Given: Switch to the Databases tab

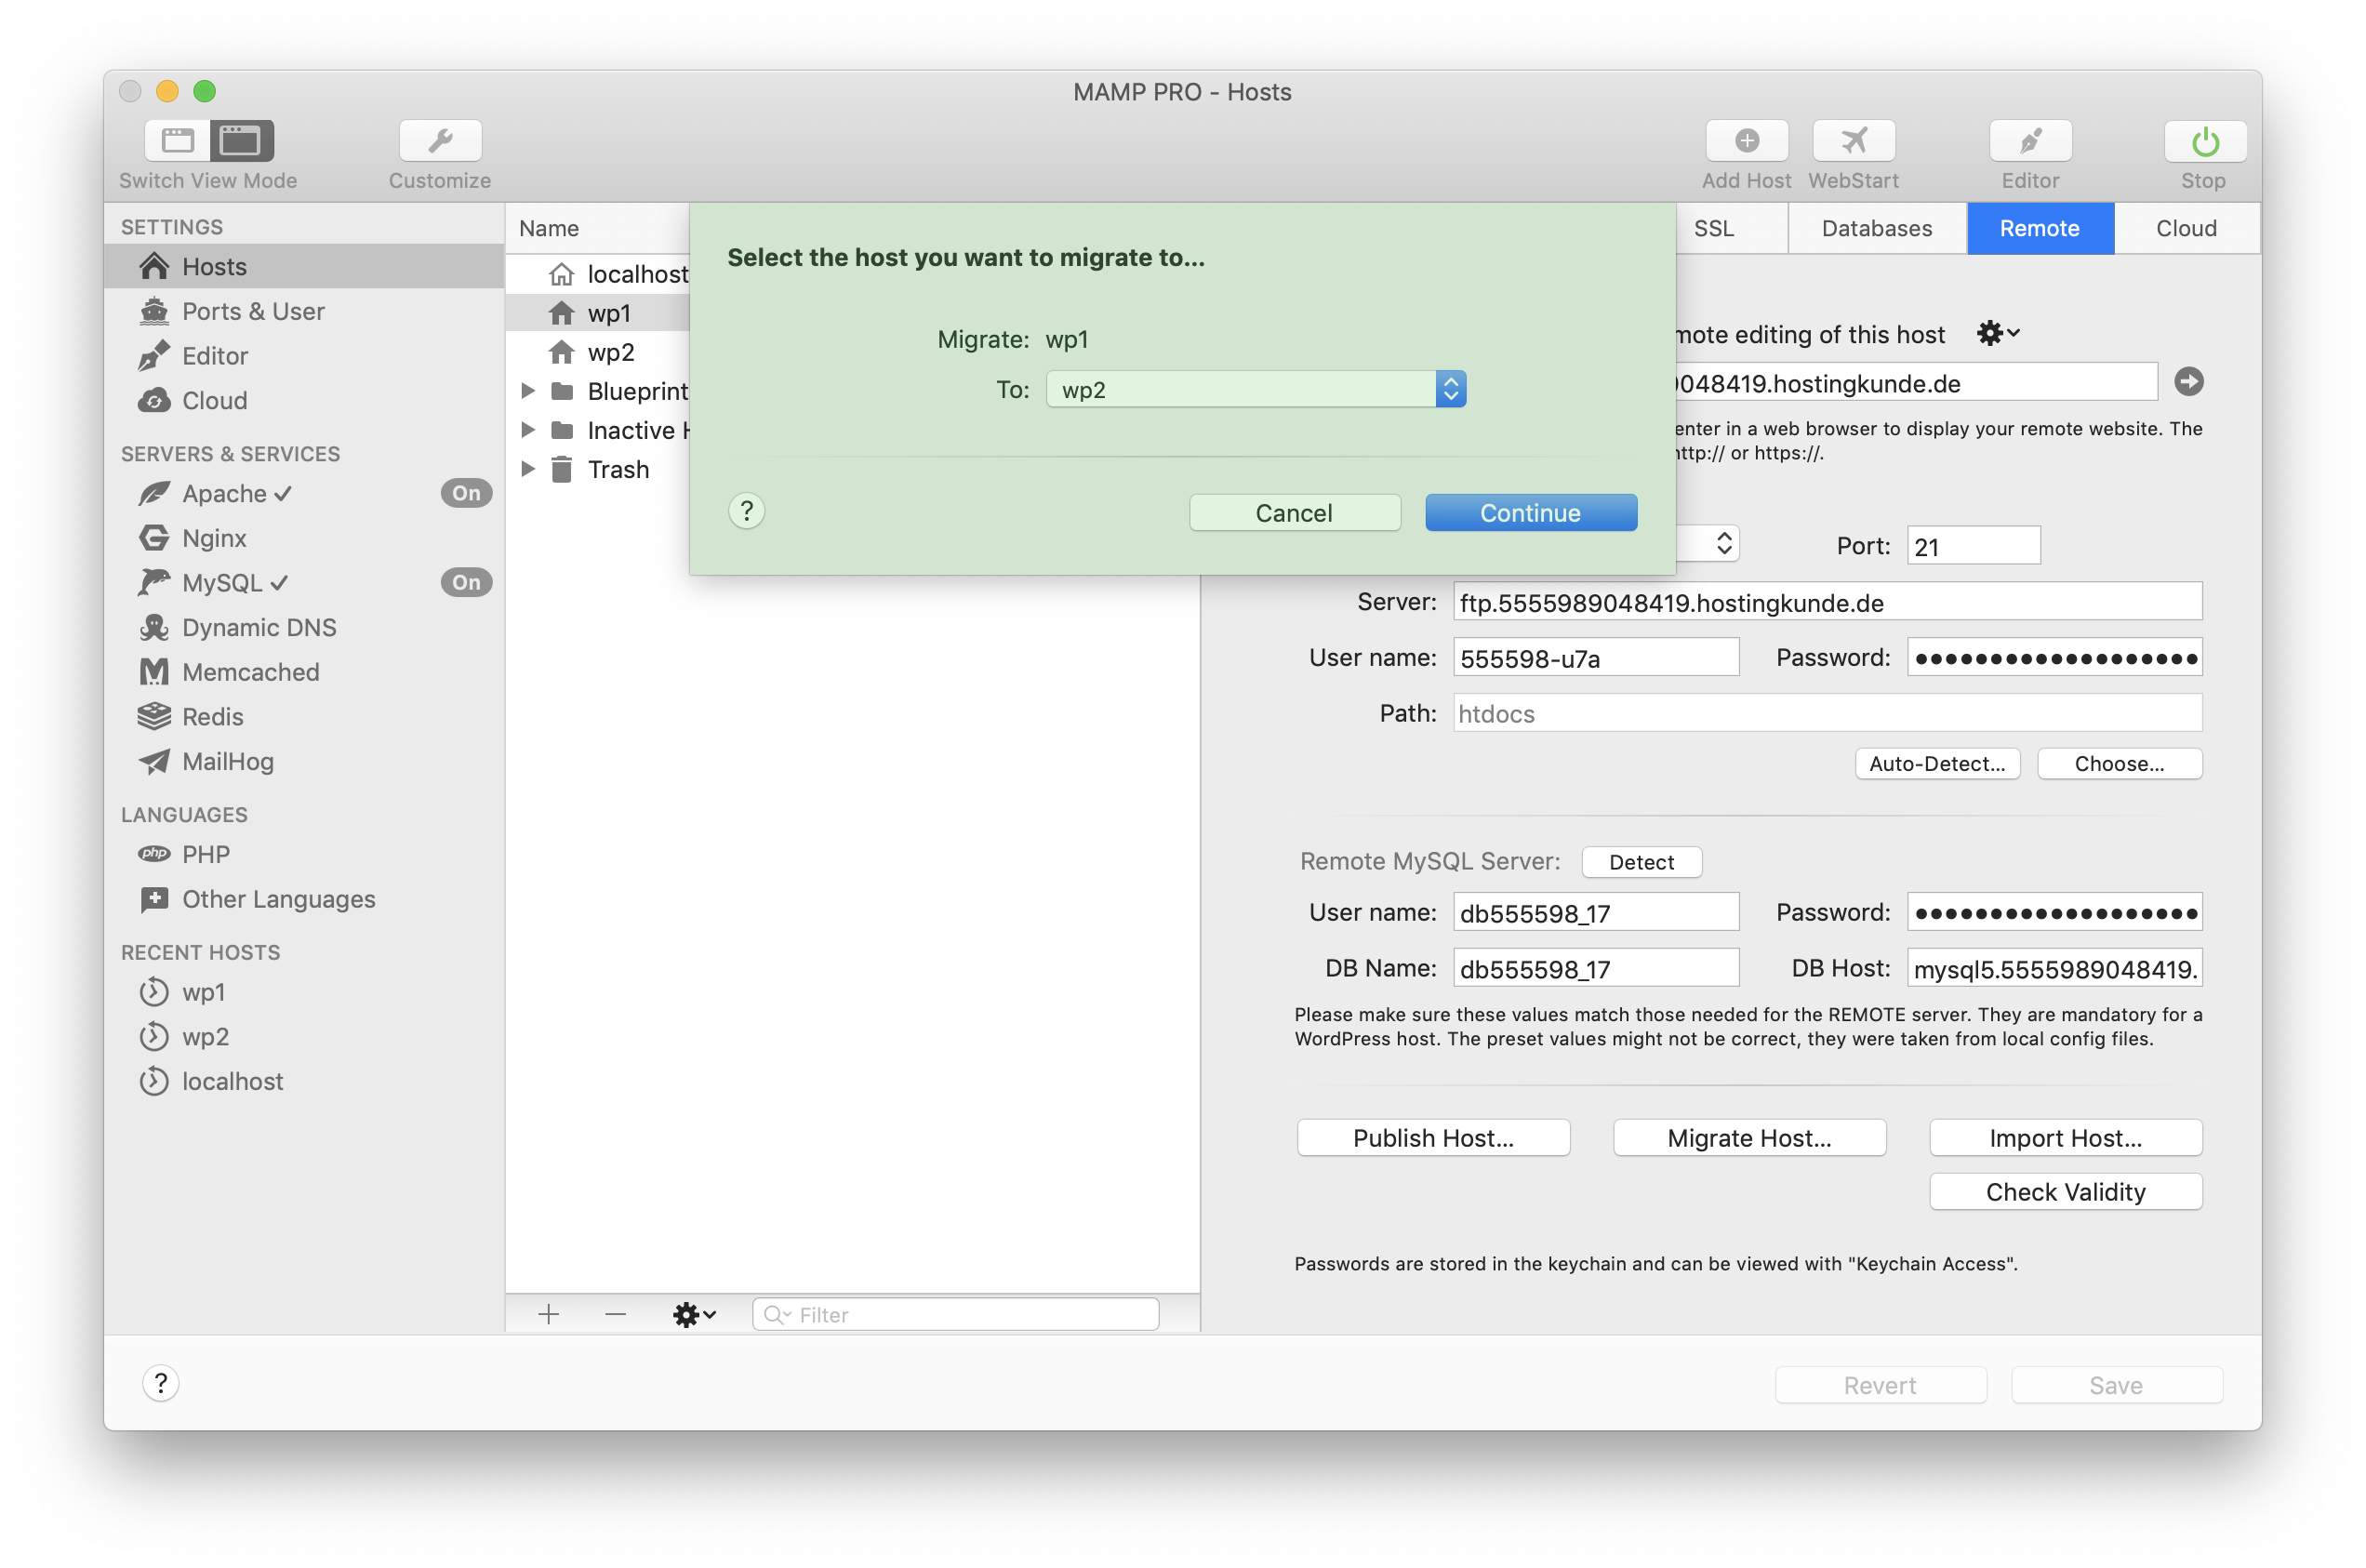Looking at the screenshot, I should (x=1876, y=228).
